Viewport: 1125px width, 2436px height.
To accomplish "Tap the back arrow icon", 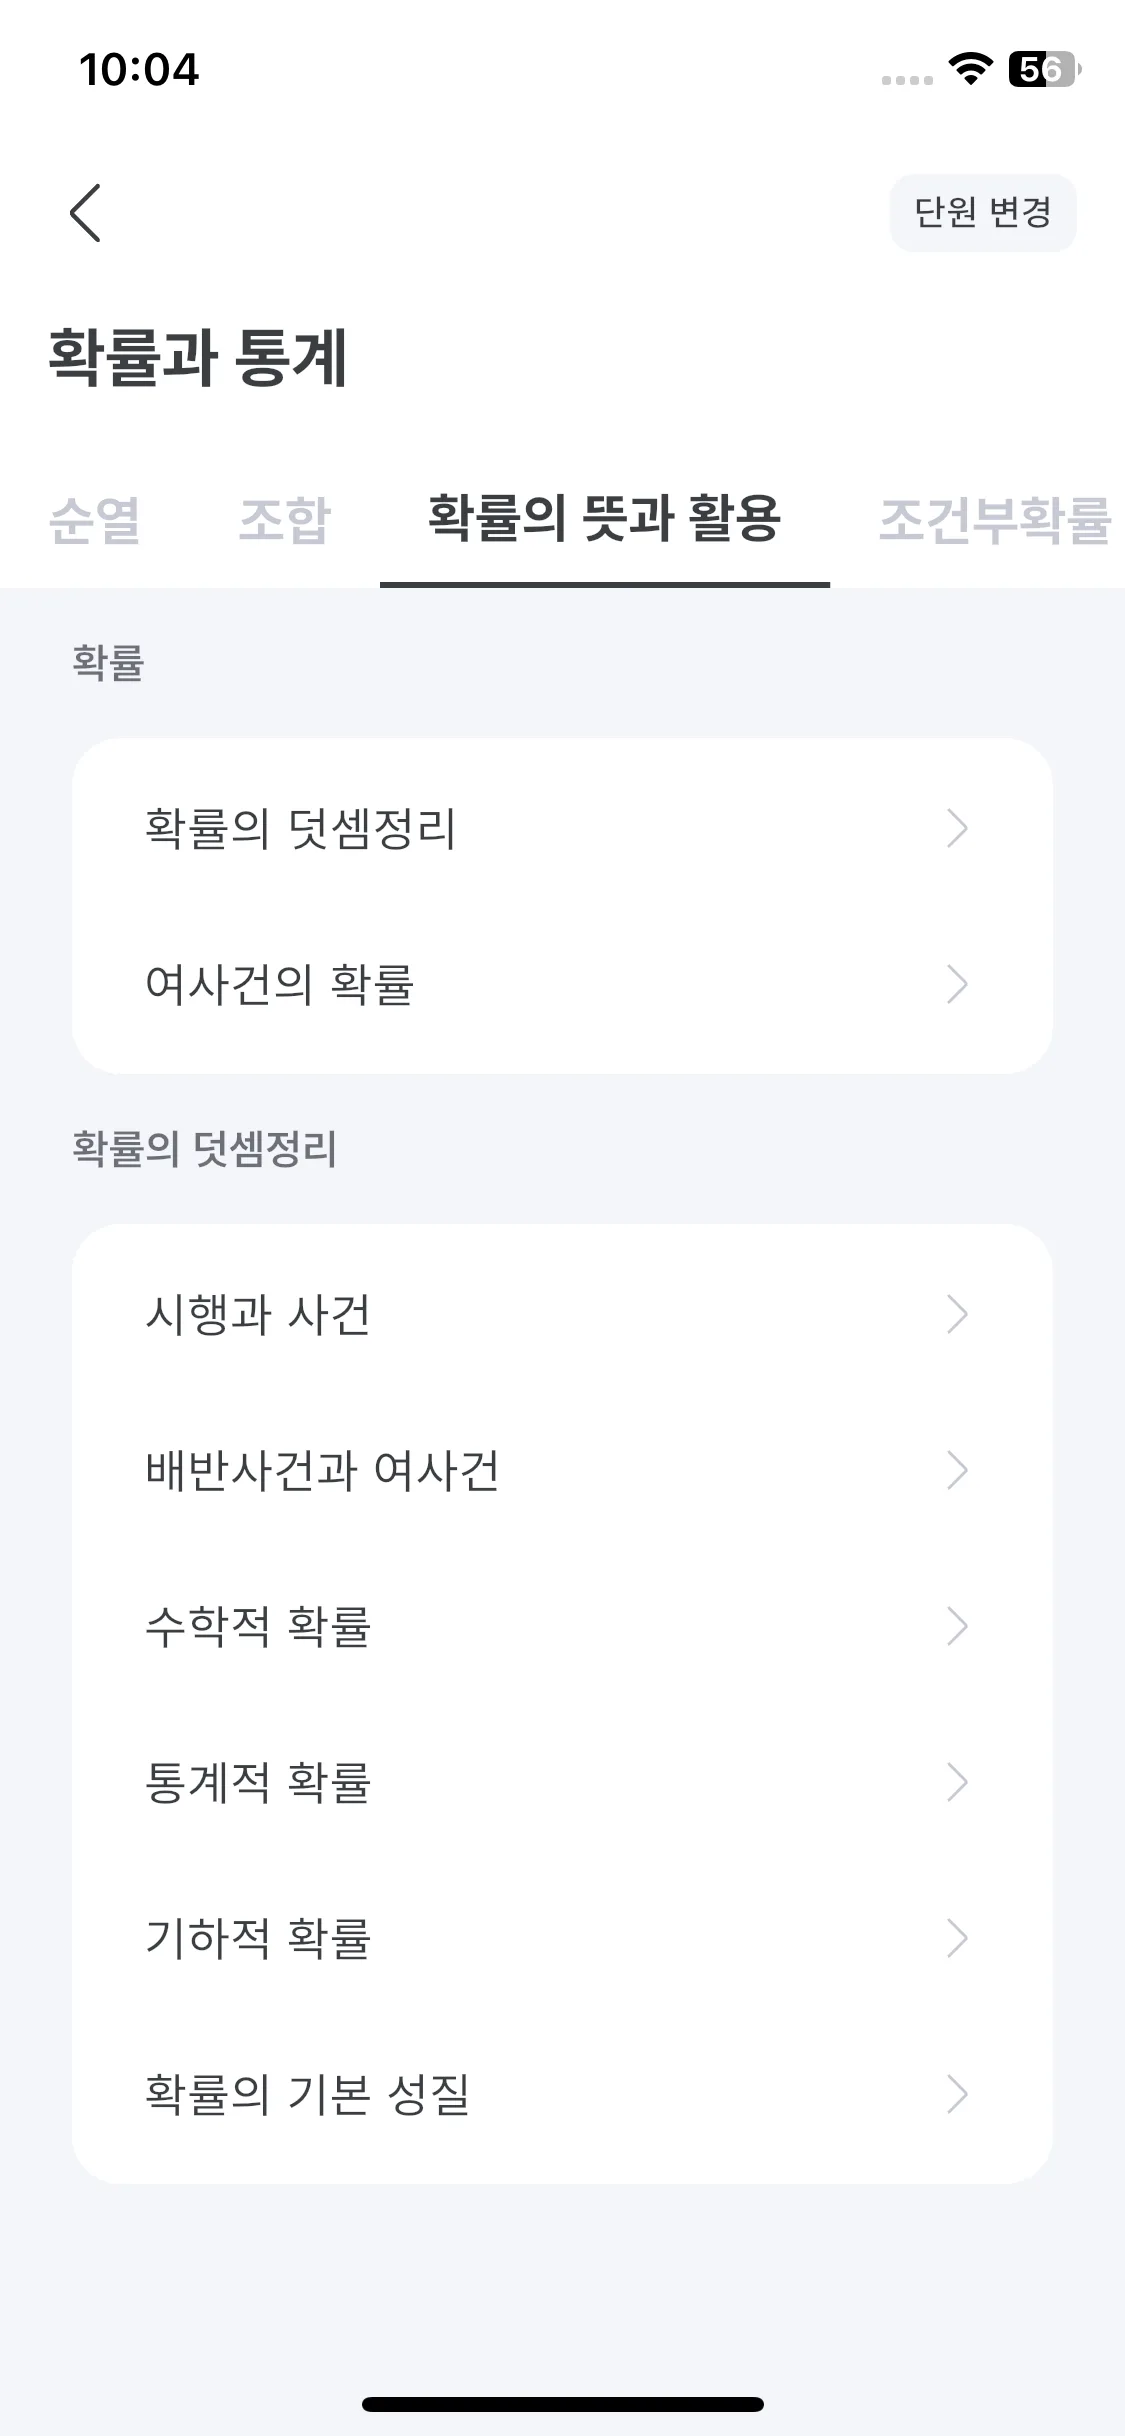I will (85, 212).
